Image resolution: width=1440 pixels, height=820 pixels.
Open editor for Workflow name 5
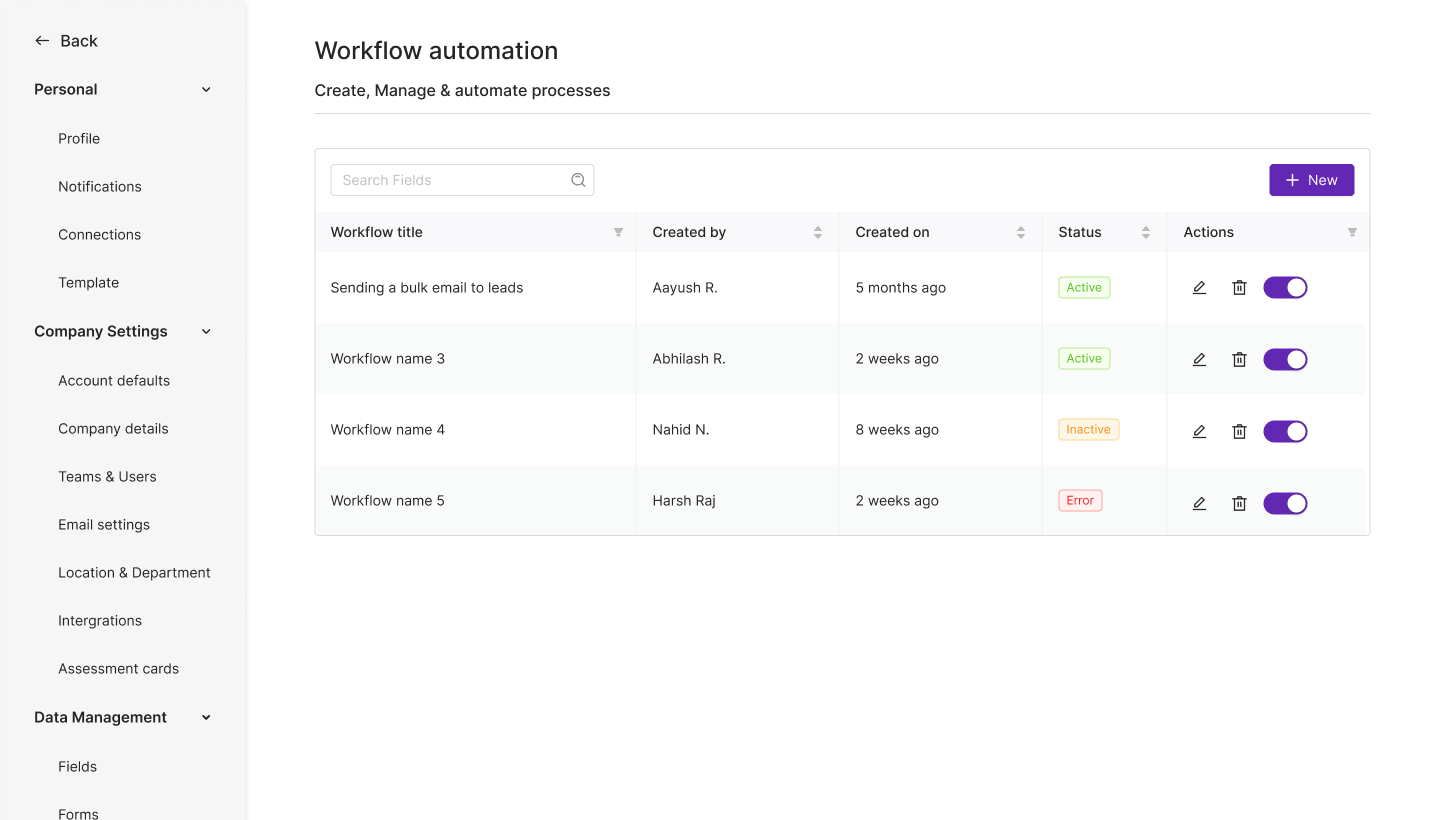coord(1199,503)
